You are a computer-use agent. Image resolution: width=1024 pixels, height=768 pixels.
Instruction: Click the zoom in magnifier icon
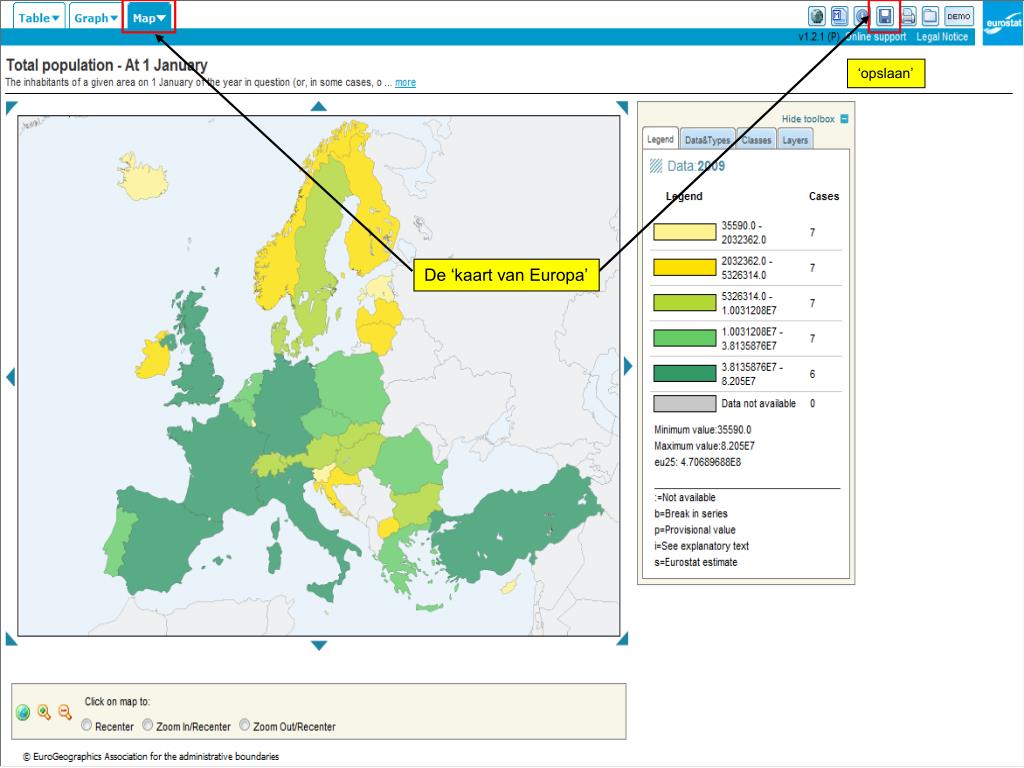click(44, 712)
